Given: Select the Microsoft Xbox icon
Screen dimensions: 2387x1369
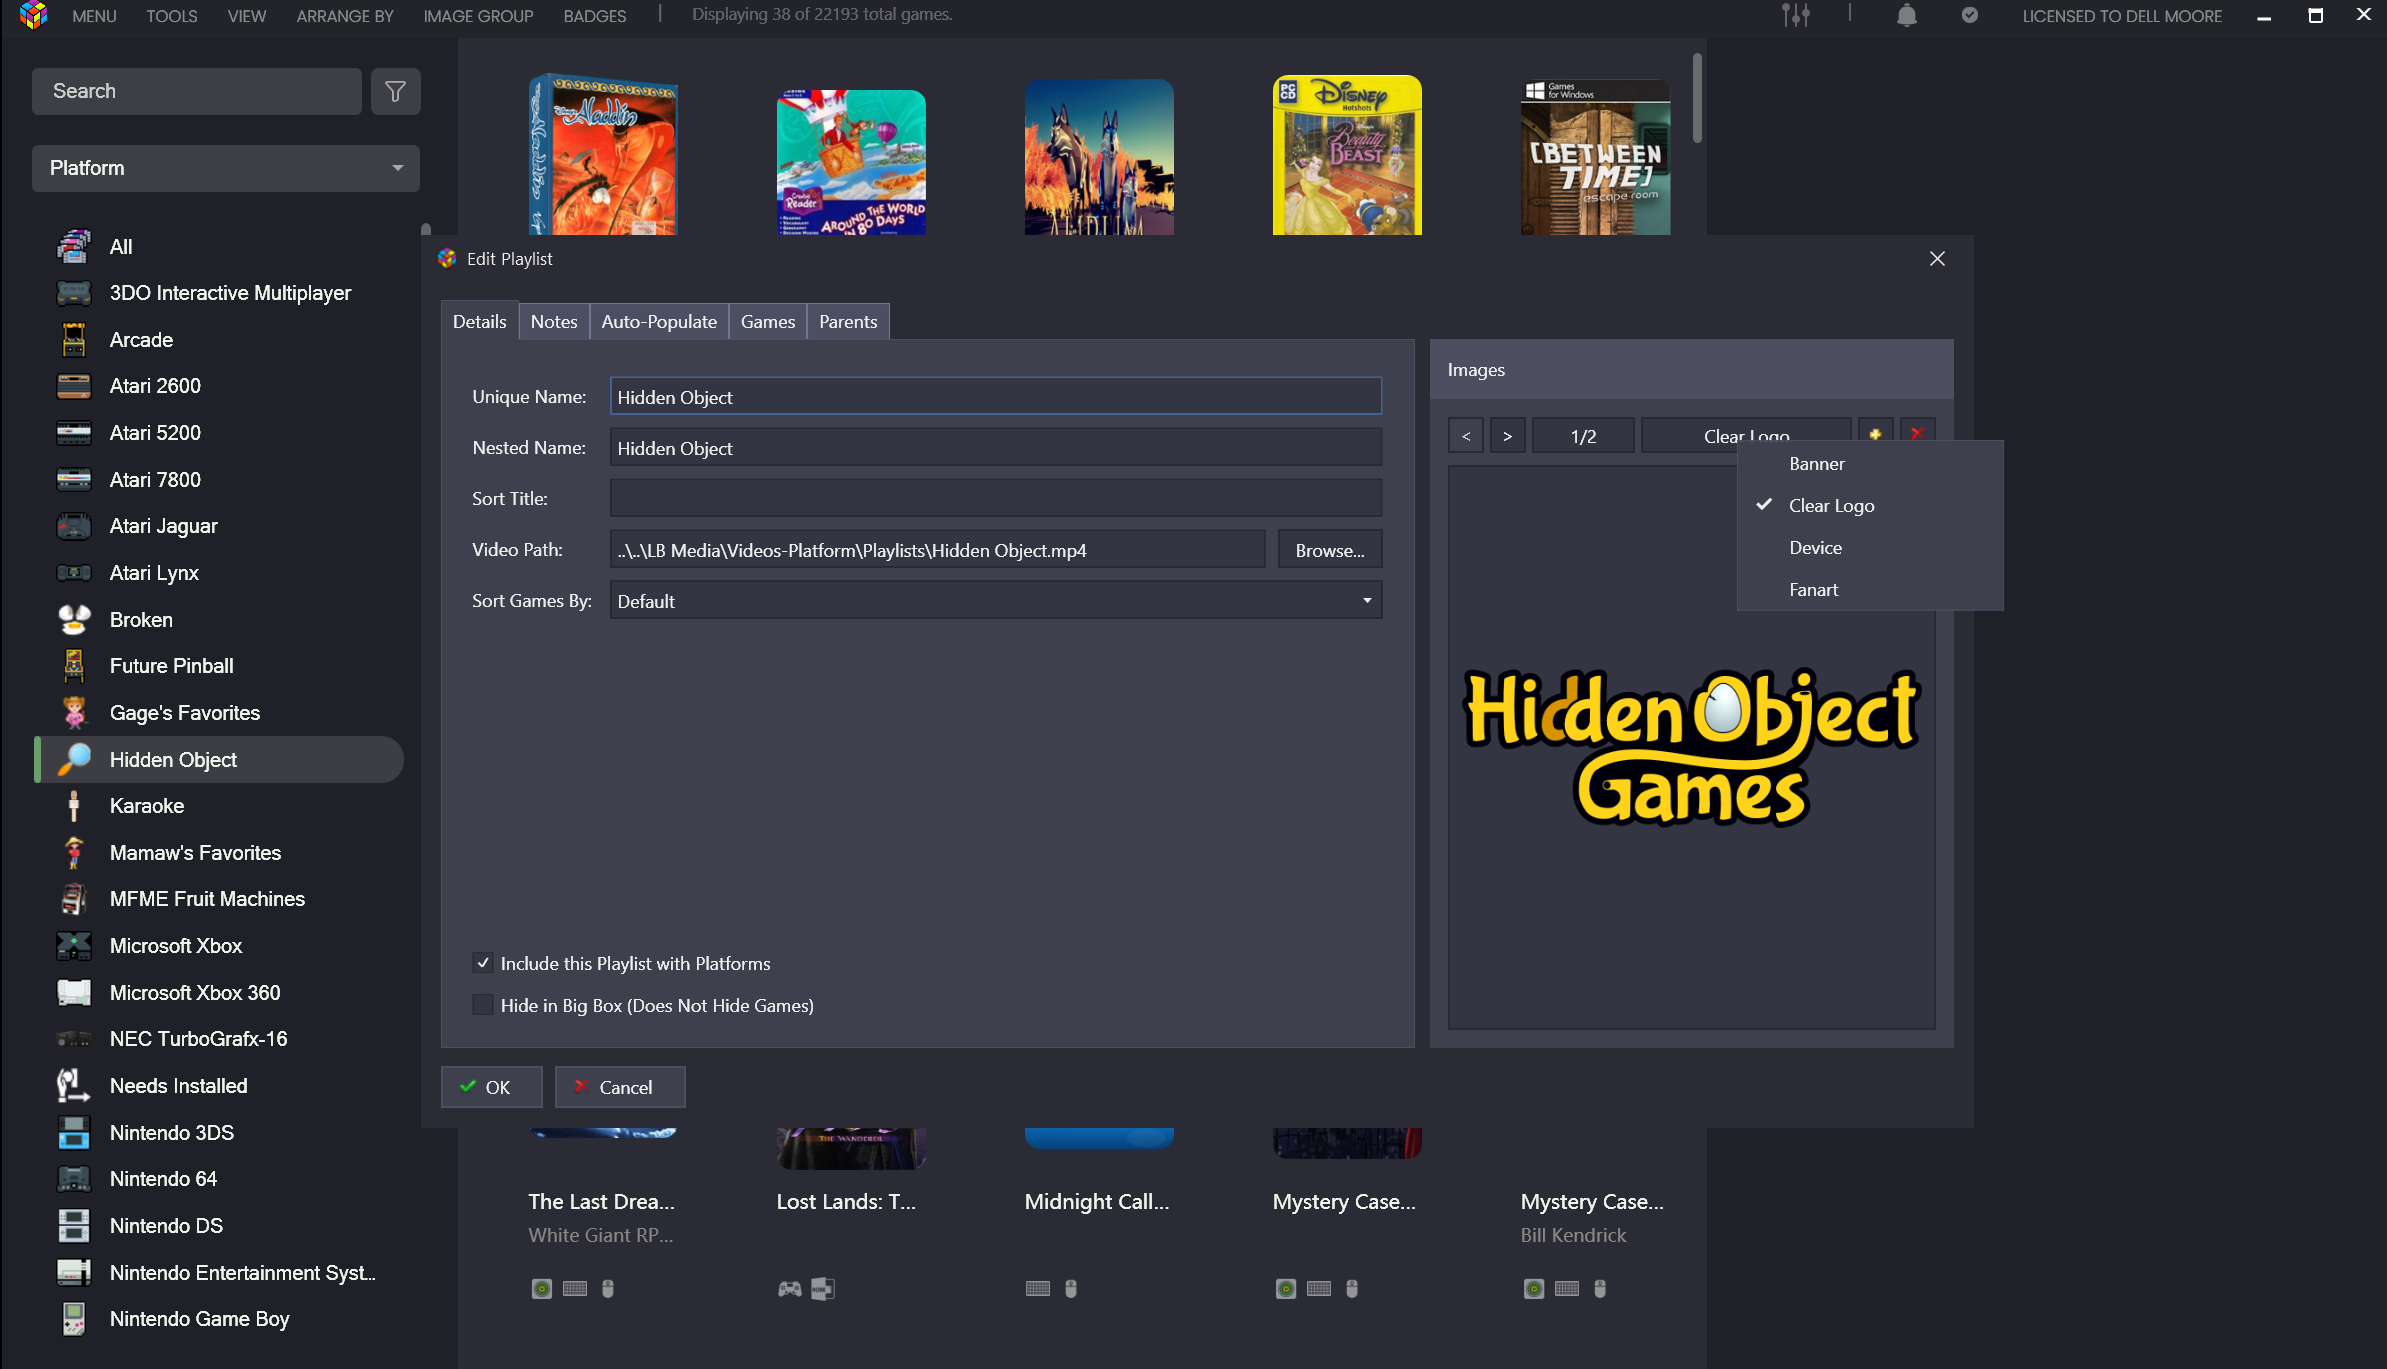Looking at the screenshot, I should pos(74,946).
